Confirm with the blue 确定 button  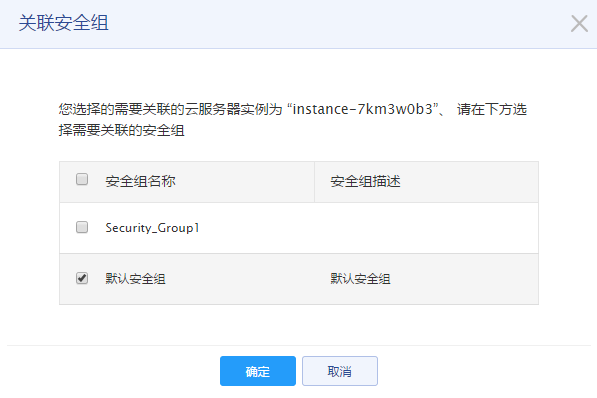[258, 371]
